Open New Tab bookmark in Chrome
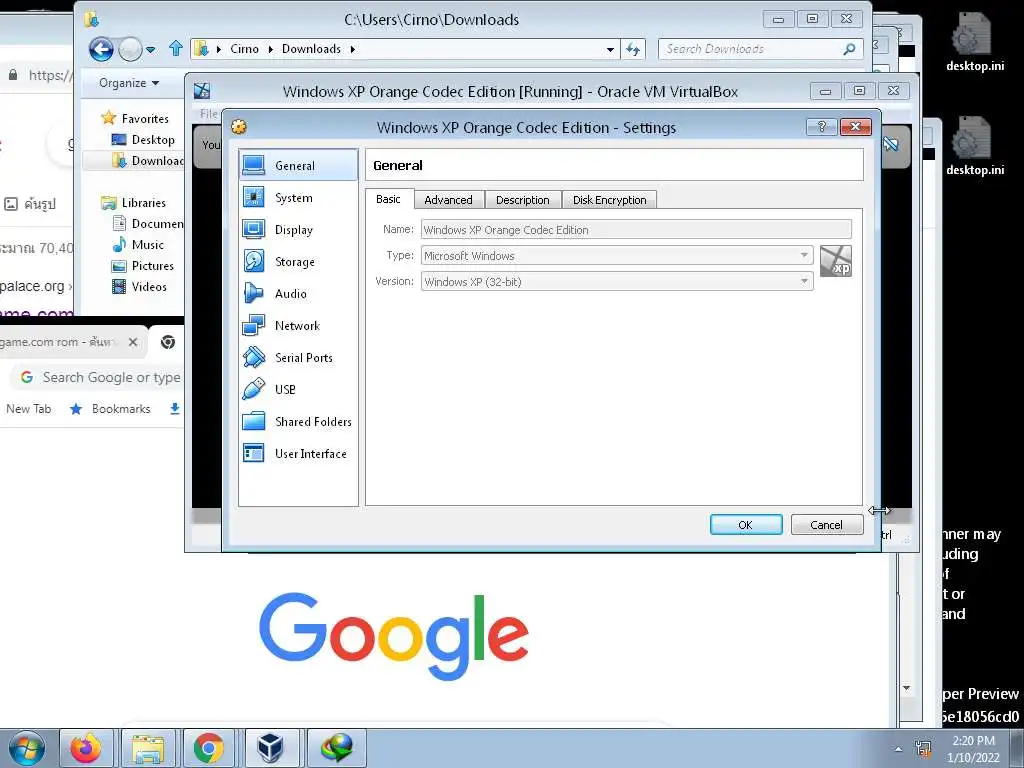This screenshot has height=768, width=1024. 28,409
